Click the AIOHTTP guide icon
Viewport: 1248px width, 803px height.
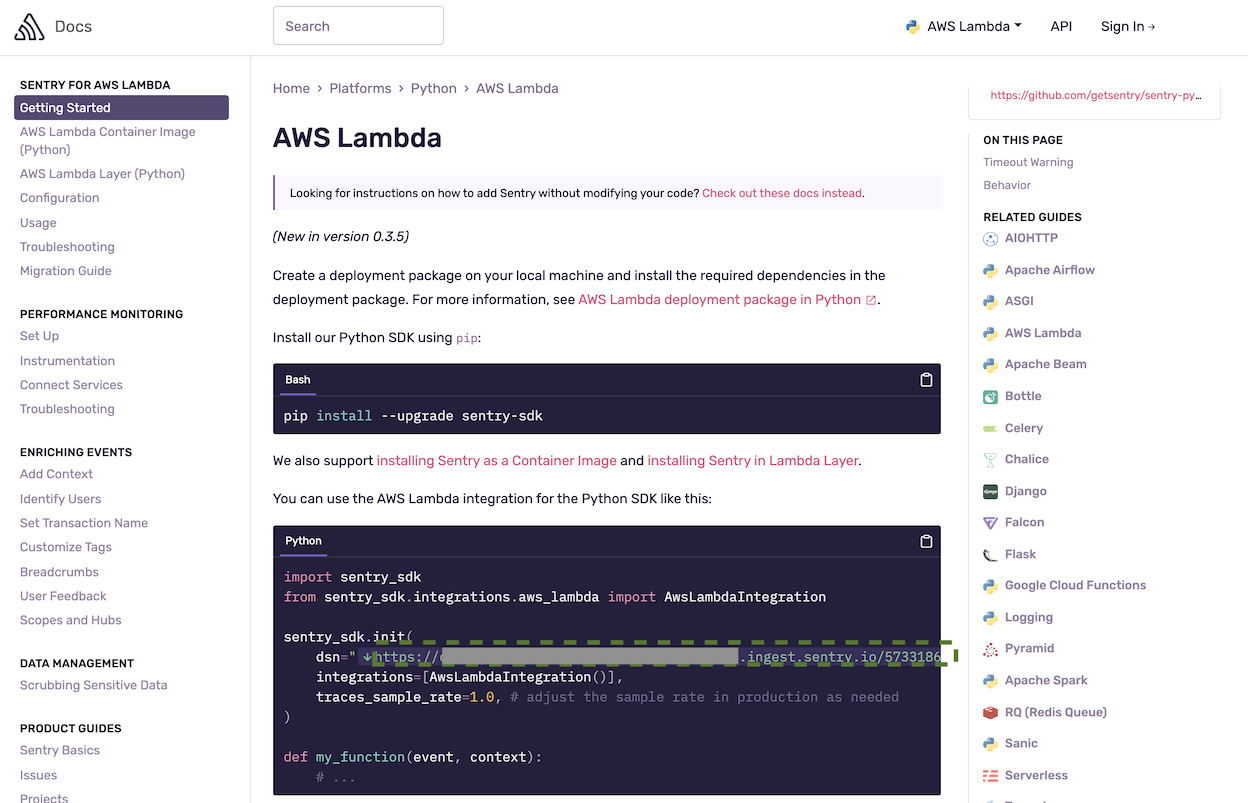[x=990, y=239]
